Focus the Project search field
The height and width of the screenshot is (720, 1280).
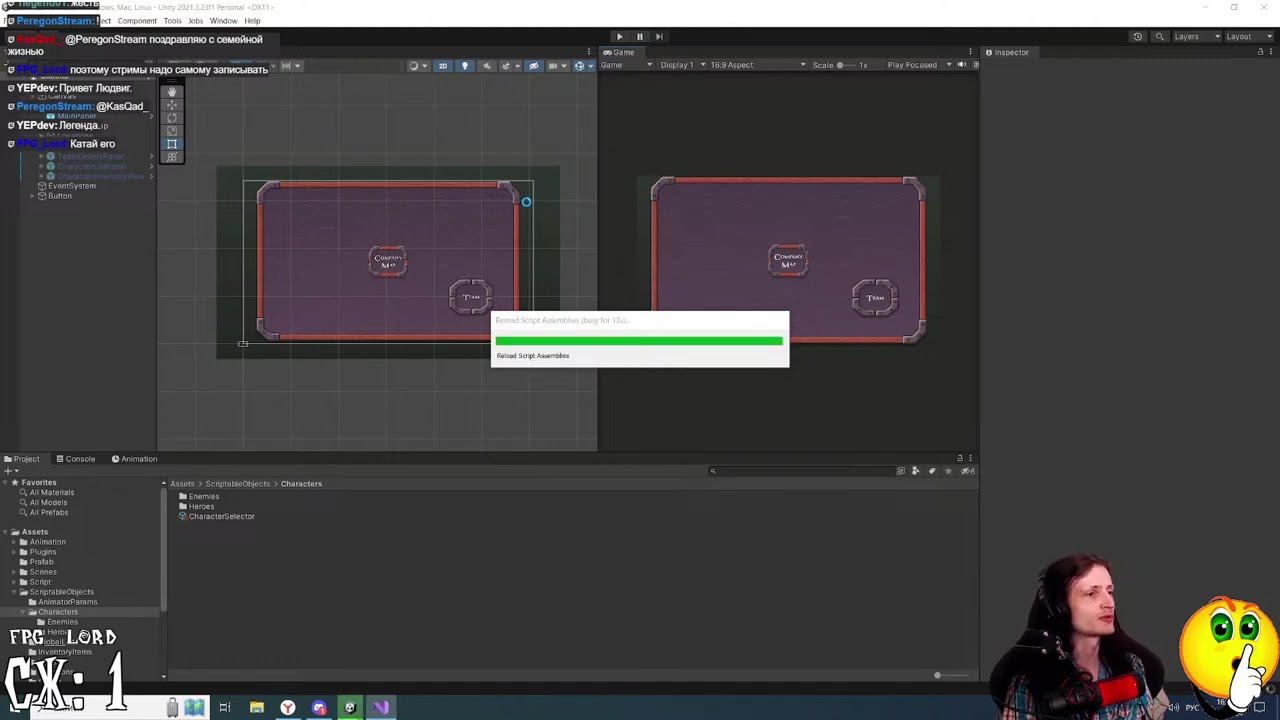(802, 471)
